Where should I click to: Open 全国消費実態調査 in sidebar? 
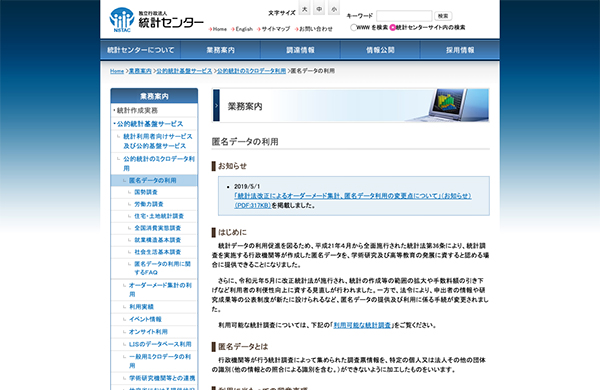click(x=157, y=228)
